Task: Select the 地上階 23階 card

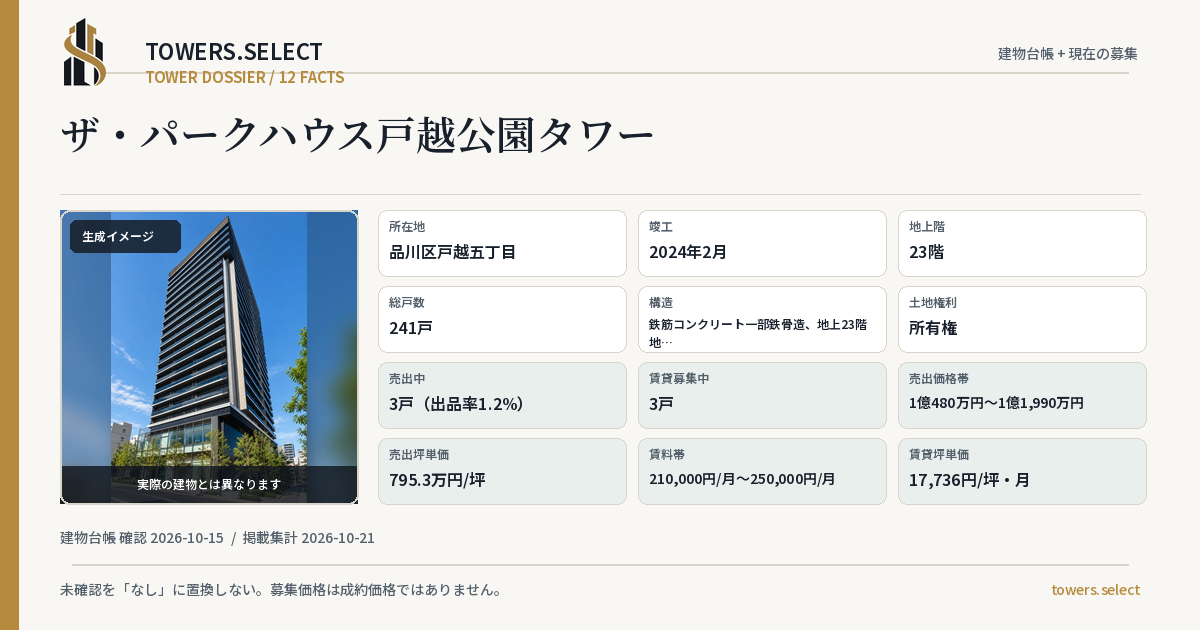Action: coord(1022,243)
